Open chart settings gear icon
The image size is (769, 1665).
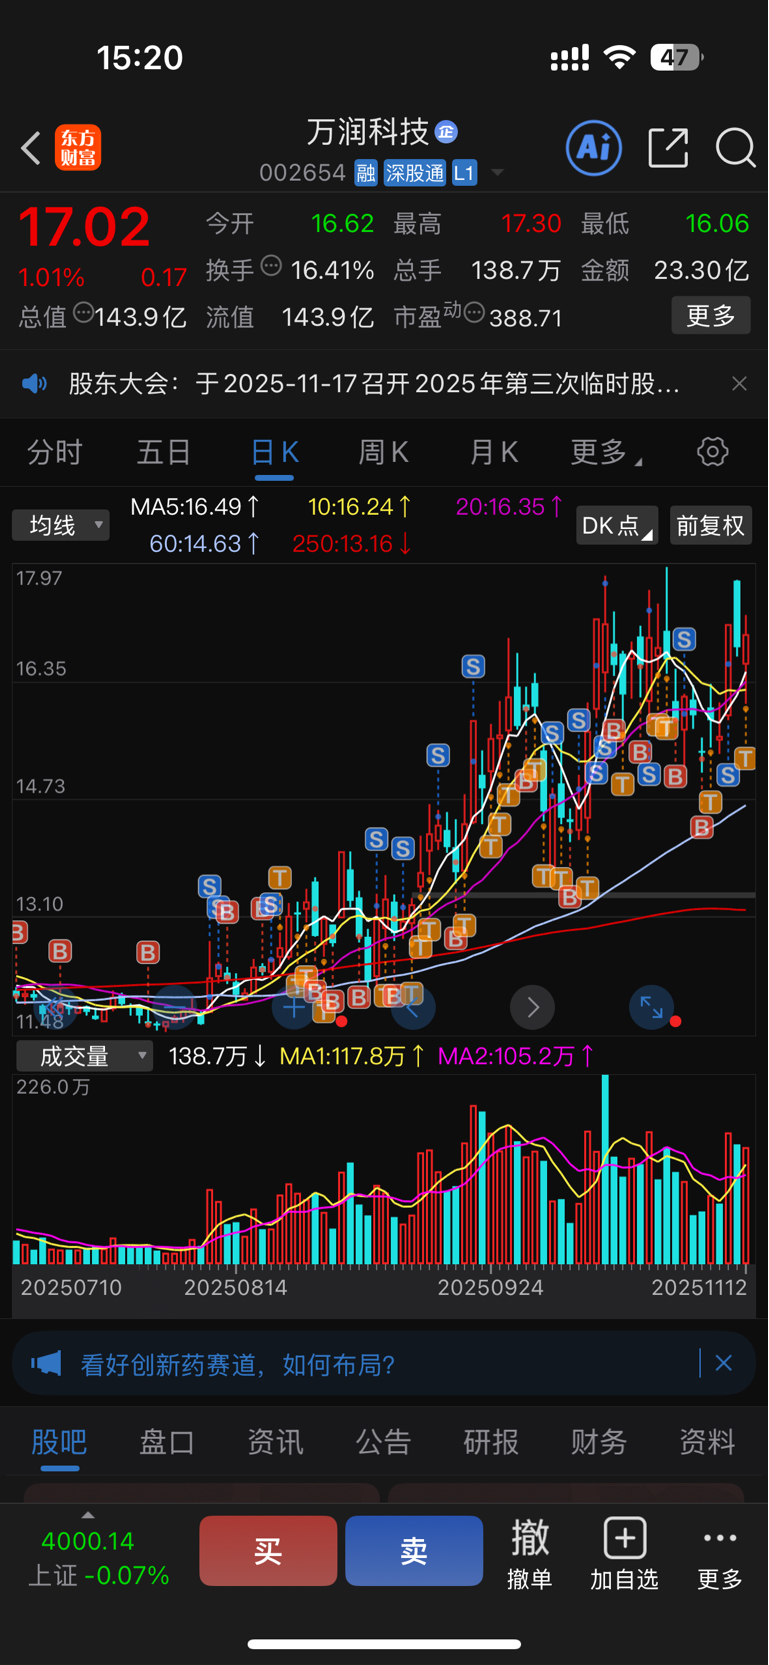pyautogui.click(x=713, y=452)
